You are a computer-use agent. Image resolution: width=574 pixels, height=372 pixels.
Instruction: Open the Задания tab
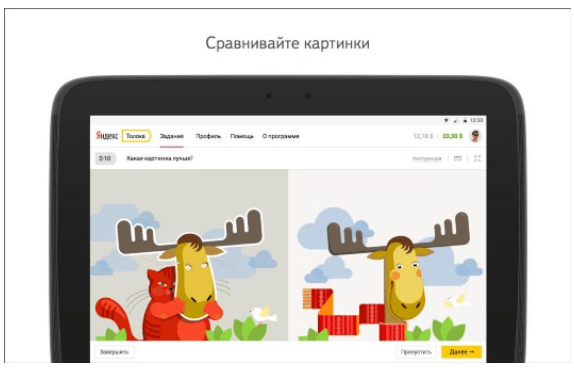(172, 136)
